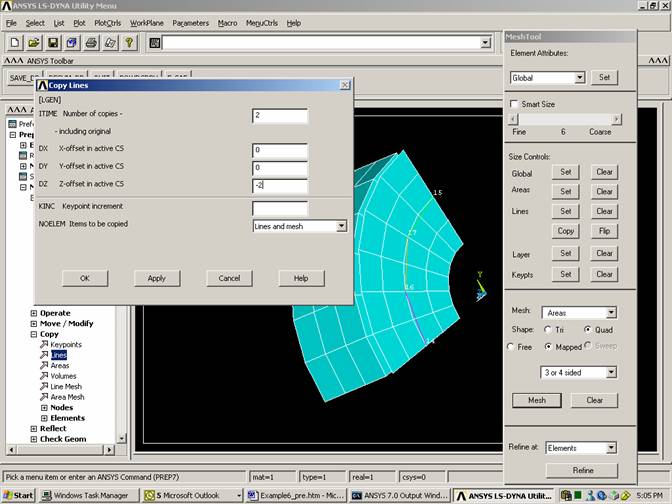672x504 pixels.
Task: Open the WorkPlane menu
Action: click(146, 22)
